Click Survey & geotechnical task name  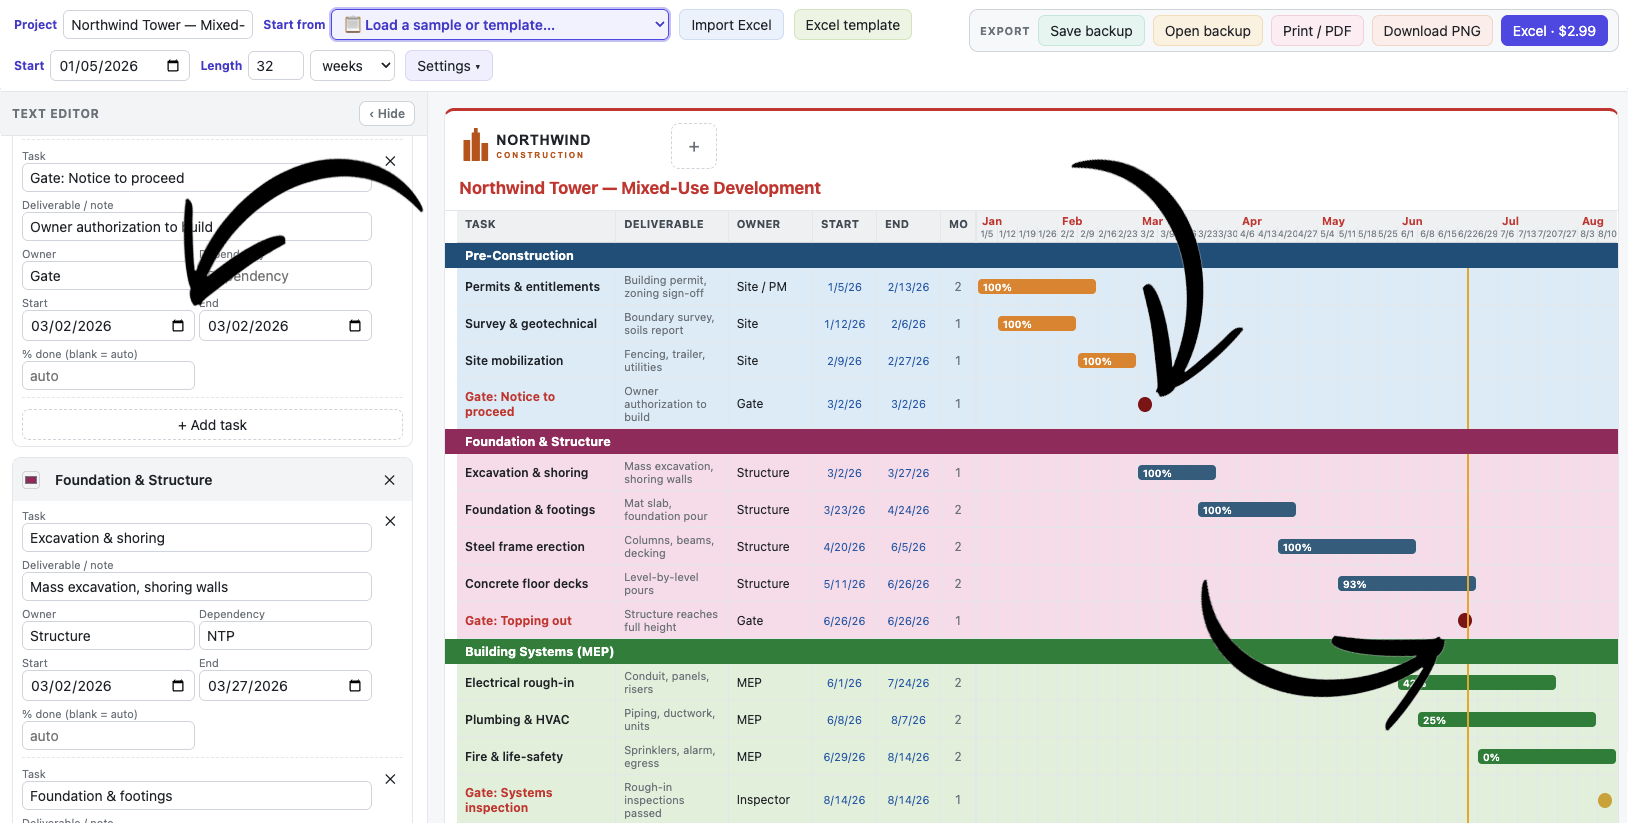pos(531,324)
